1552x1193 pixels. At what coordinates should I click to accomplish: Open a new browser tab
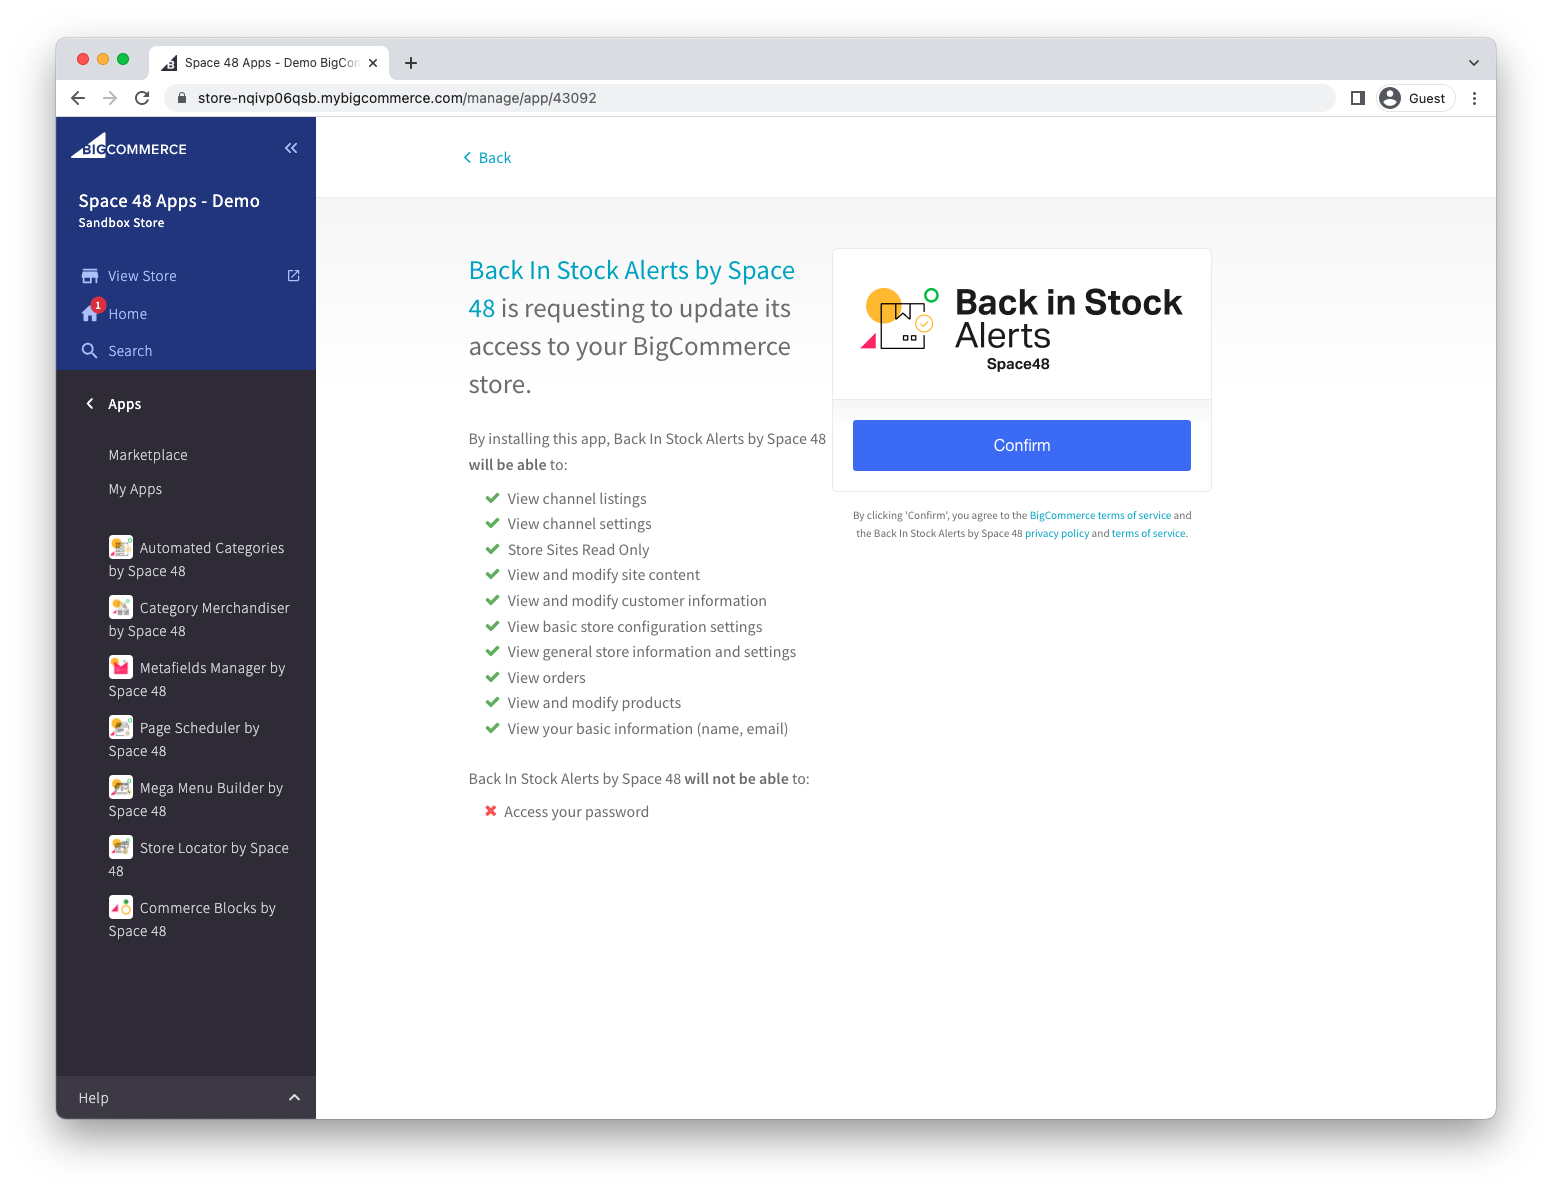(x=411, y=63)
